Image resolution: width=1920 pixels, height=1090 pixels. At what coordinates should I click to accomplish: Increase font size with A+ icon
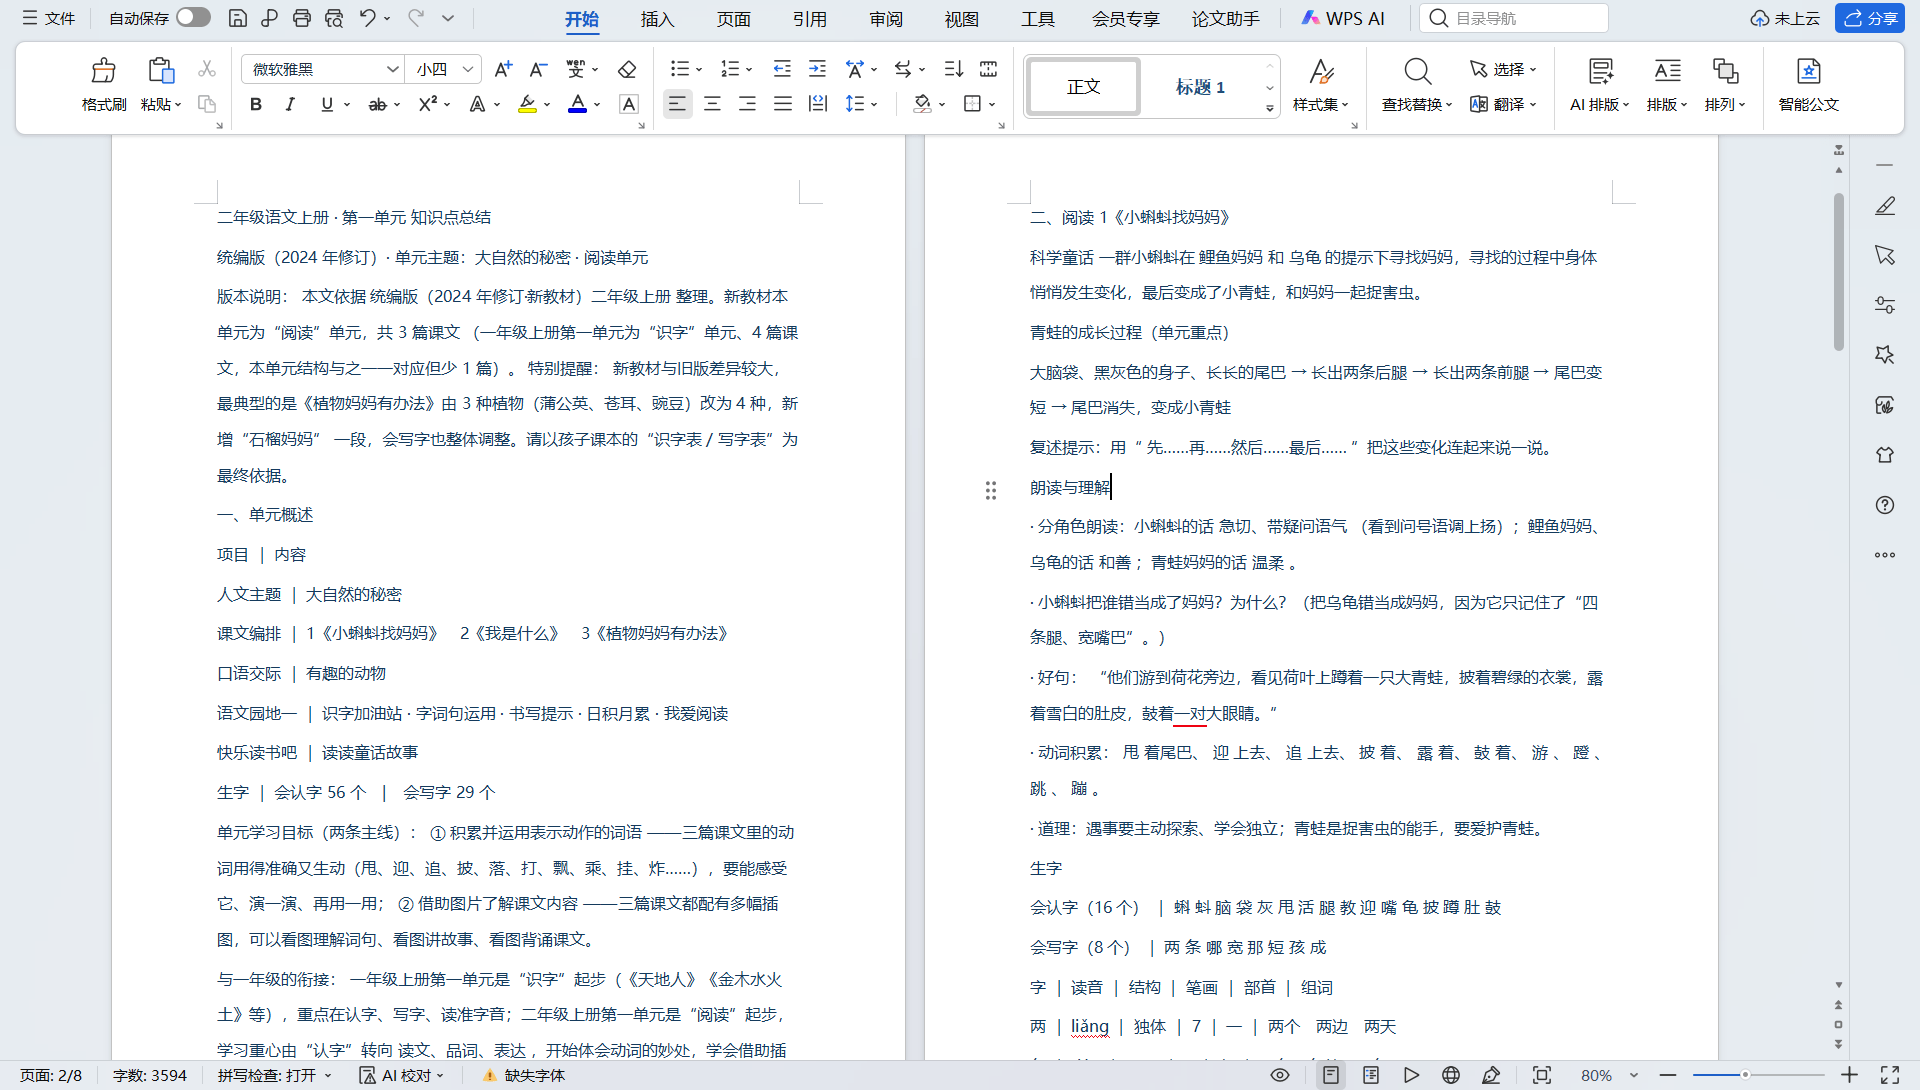click(503, 69)
